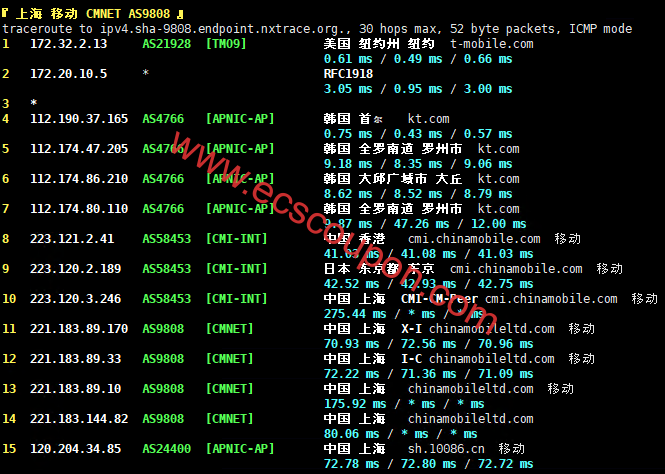Select the IP address 112.174.47.205
The width and height of the screenshot is (665, 474).
79,149
